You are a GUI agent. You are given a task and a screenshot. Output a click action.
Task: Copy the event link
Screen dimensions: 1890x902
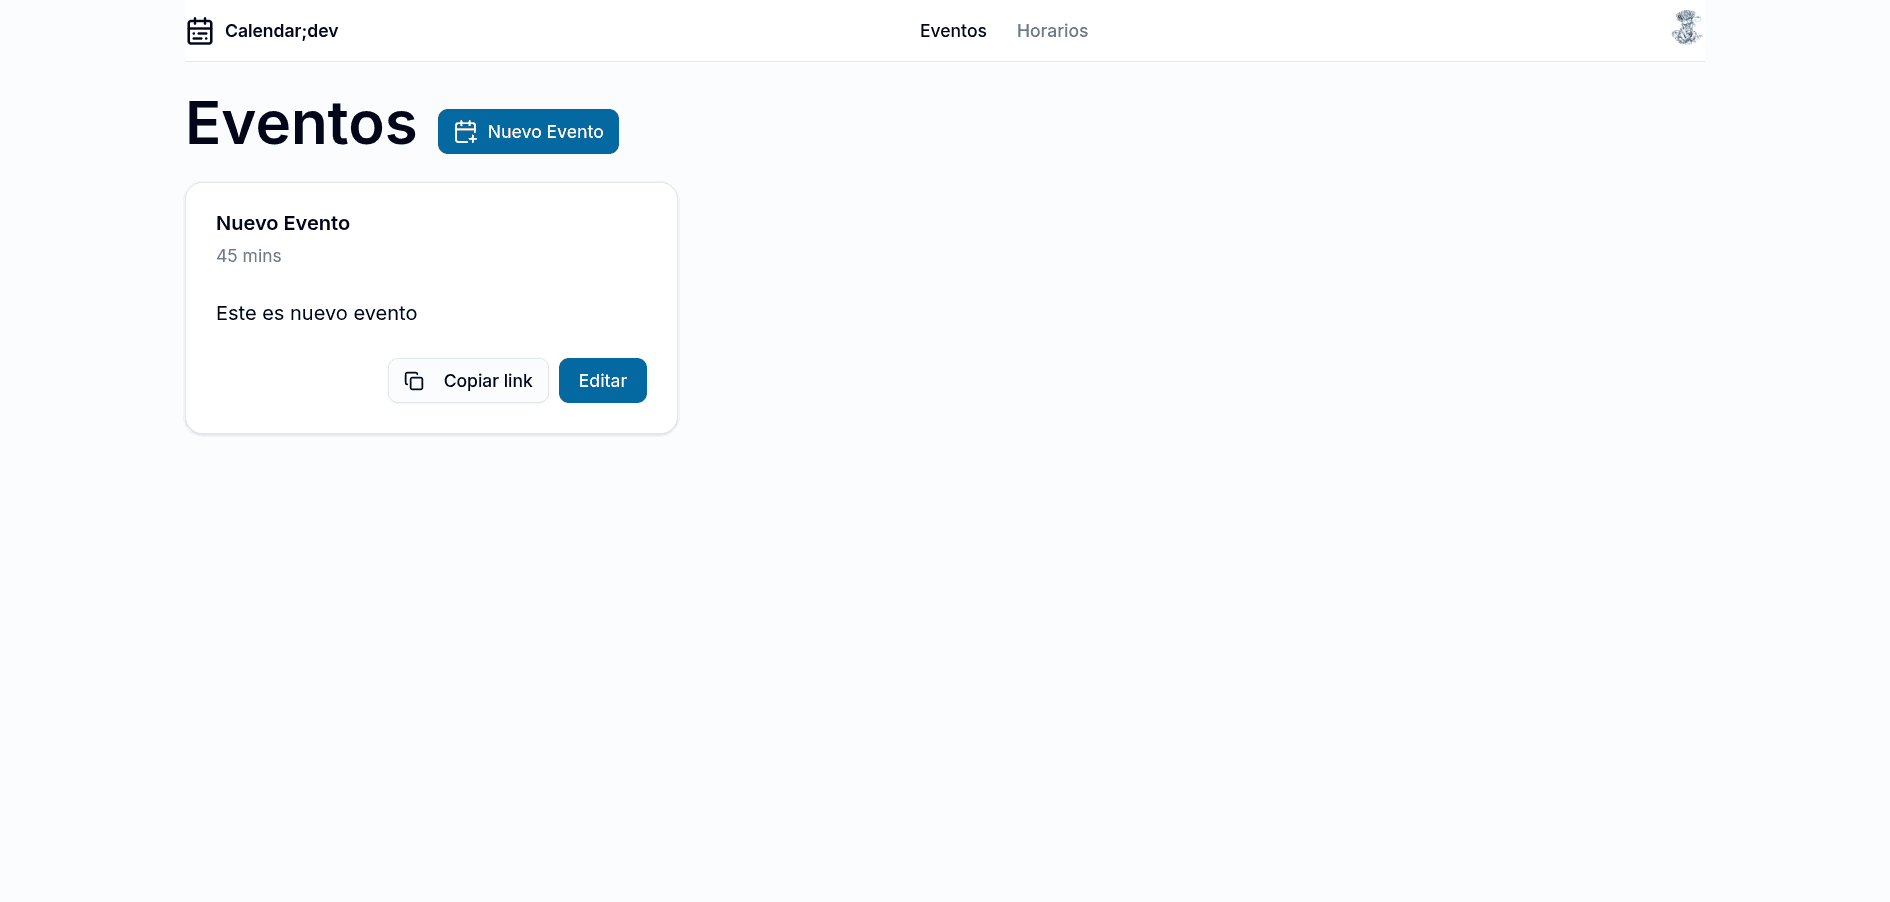[x=468, y=381]
